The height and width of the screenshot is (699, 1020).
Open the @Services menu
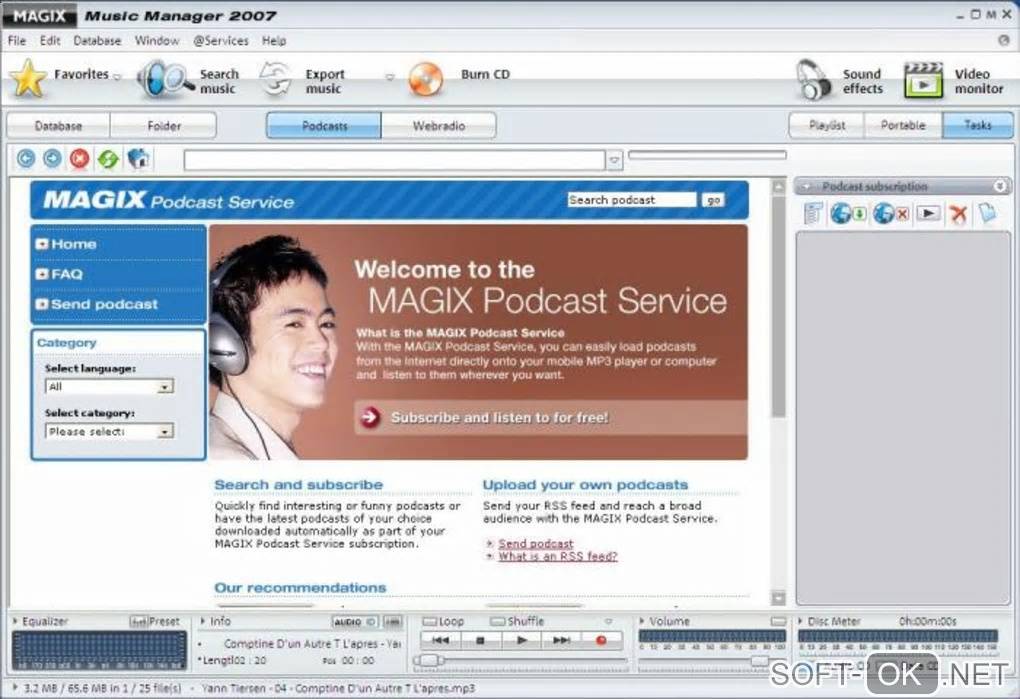point(221,40)
